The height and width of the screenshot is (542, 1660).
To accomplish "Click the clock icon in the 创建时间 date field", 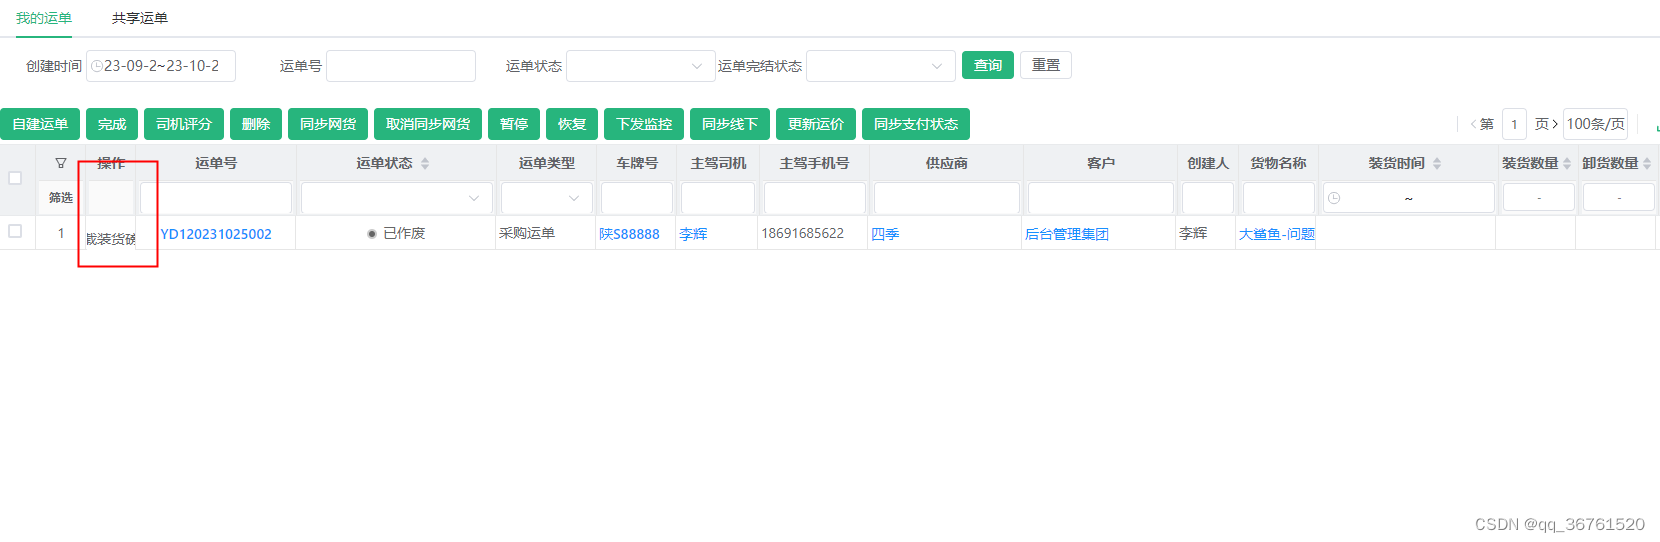I will coord(97,66).
